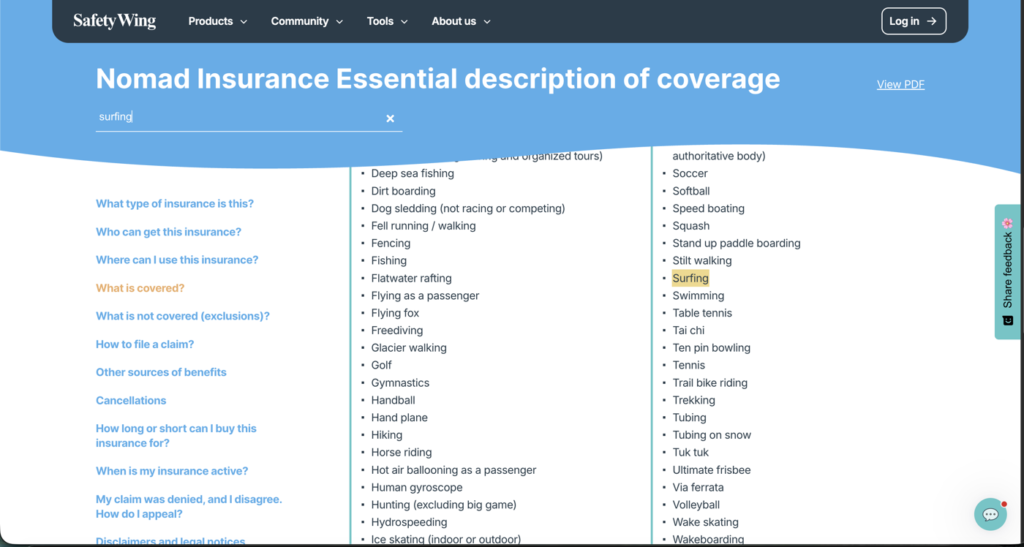This screenshot has width=1024, height=547.
Task: Click the Hand plane entry
Action: [x=400, y=418]
